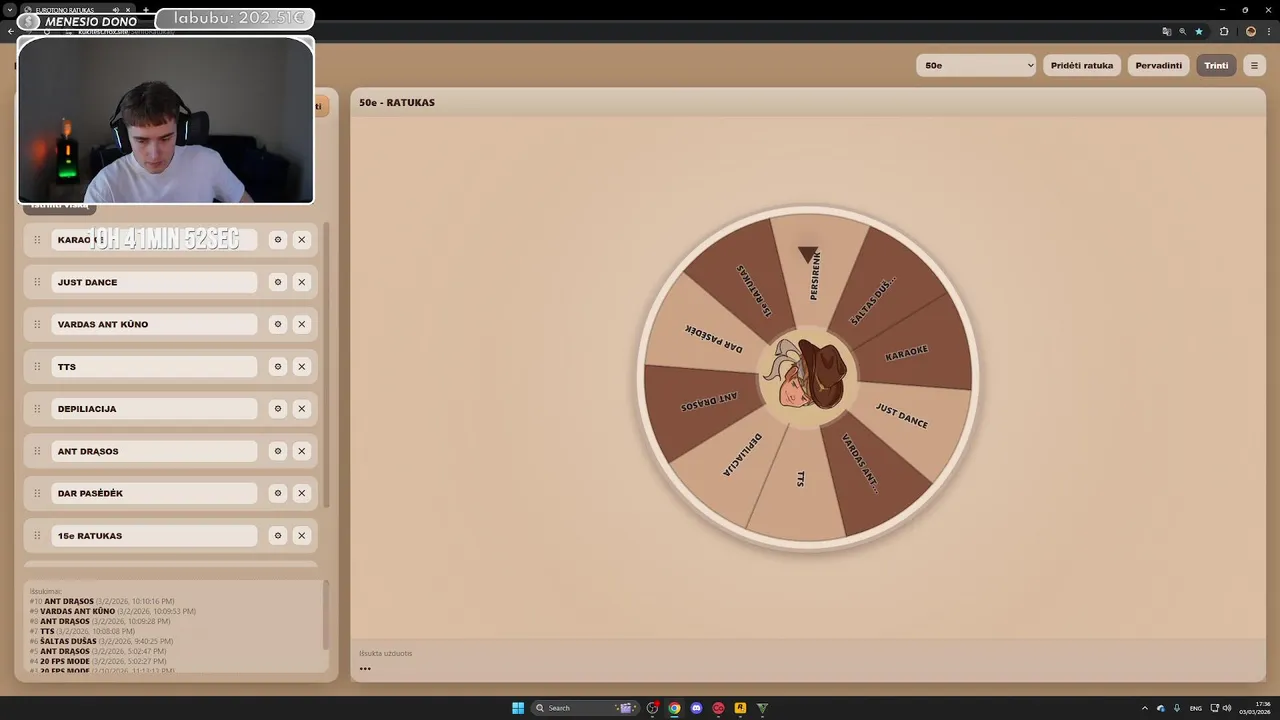Grab drag handle of JUST DANCE row
The width and height of the screenshot is (1280, 720).
[x=37, y=282]
